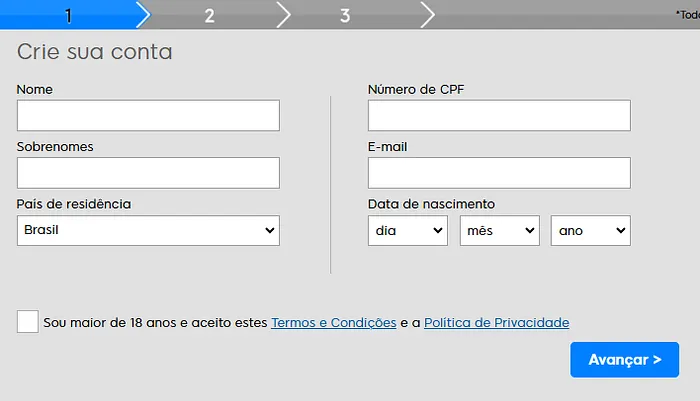
Task: Click the Nome text field
Action: pyautogui.click(x=148, y=116)
